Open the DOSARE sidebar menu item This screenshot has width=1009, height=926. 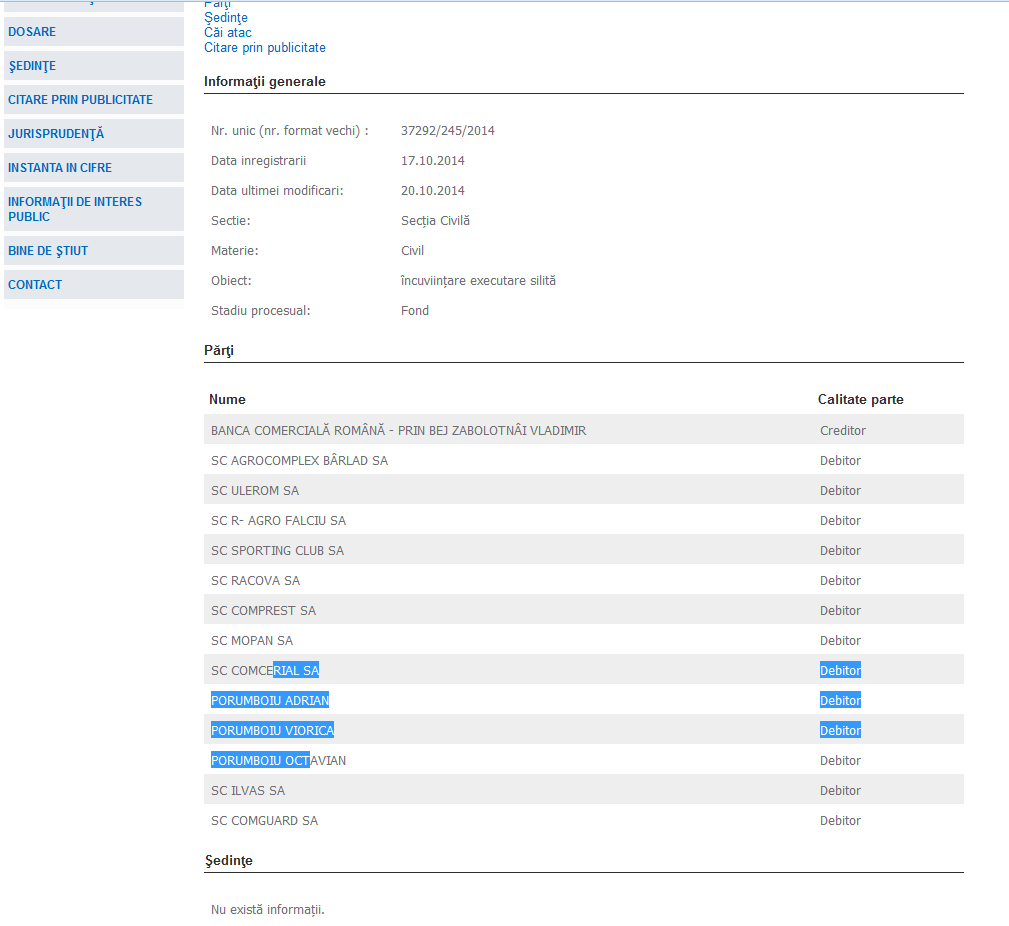32,32
